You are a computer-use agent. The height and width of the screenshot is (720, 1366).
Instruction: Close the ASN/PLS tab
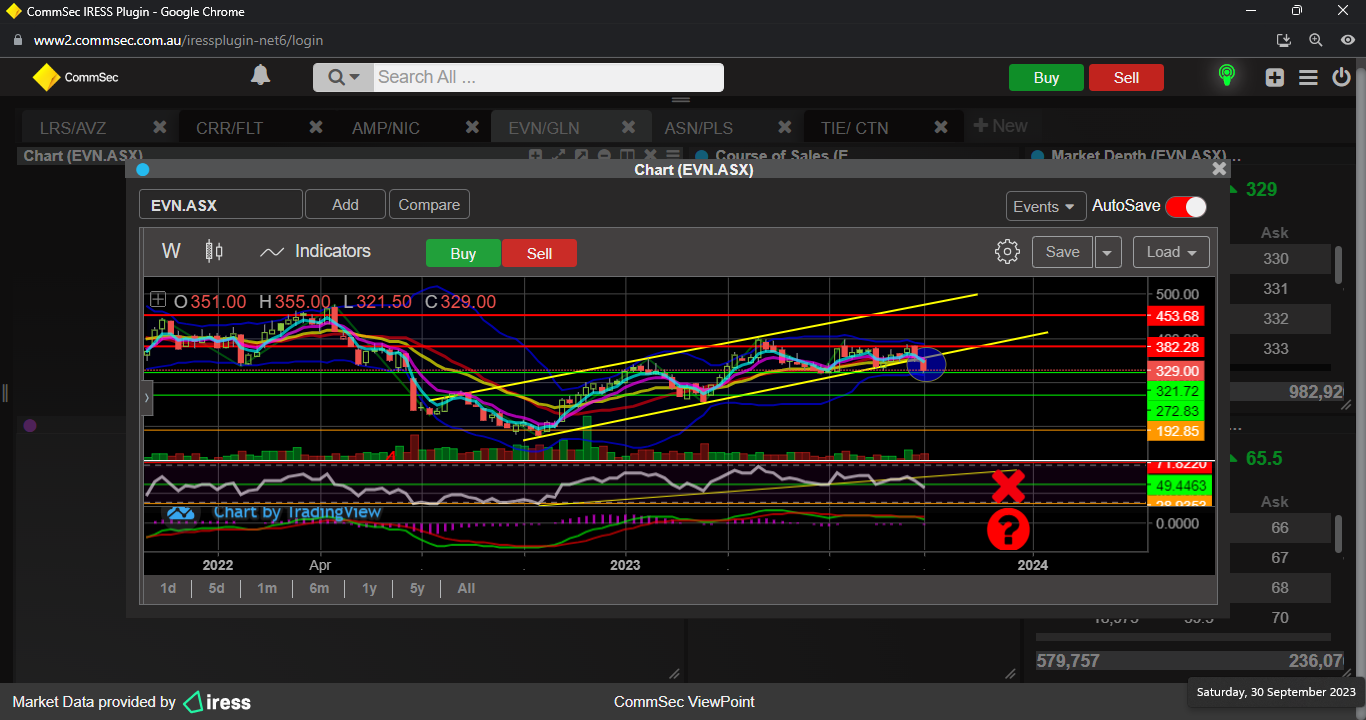click(x=785, y=127)
